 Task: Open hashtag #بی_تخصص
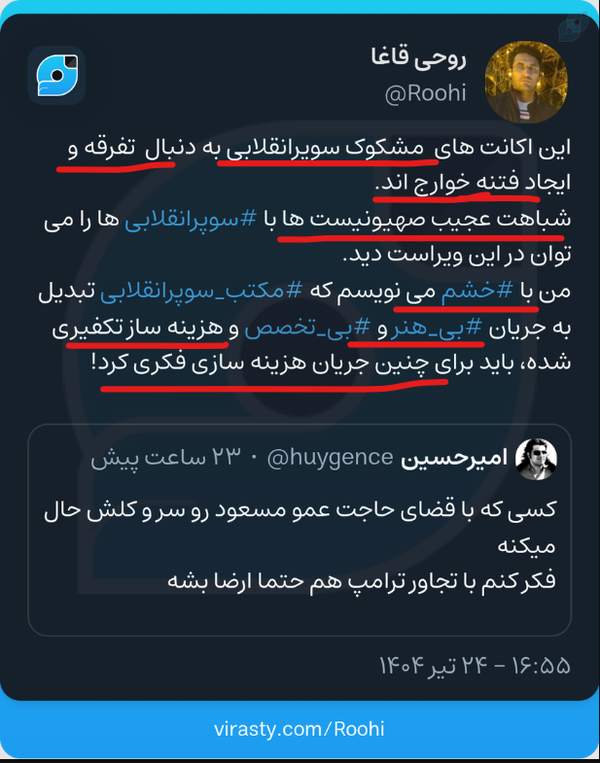(307, 327)
